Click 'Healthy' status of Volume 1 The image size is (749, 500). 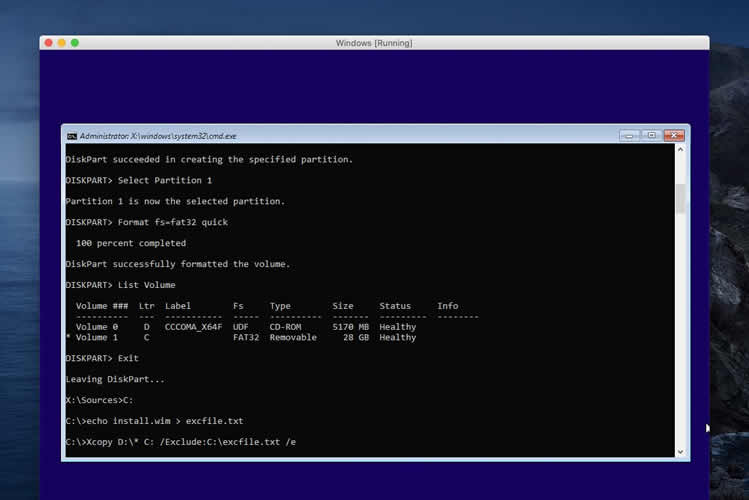pyautogui.click(x=398, y=338)
